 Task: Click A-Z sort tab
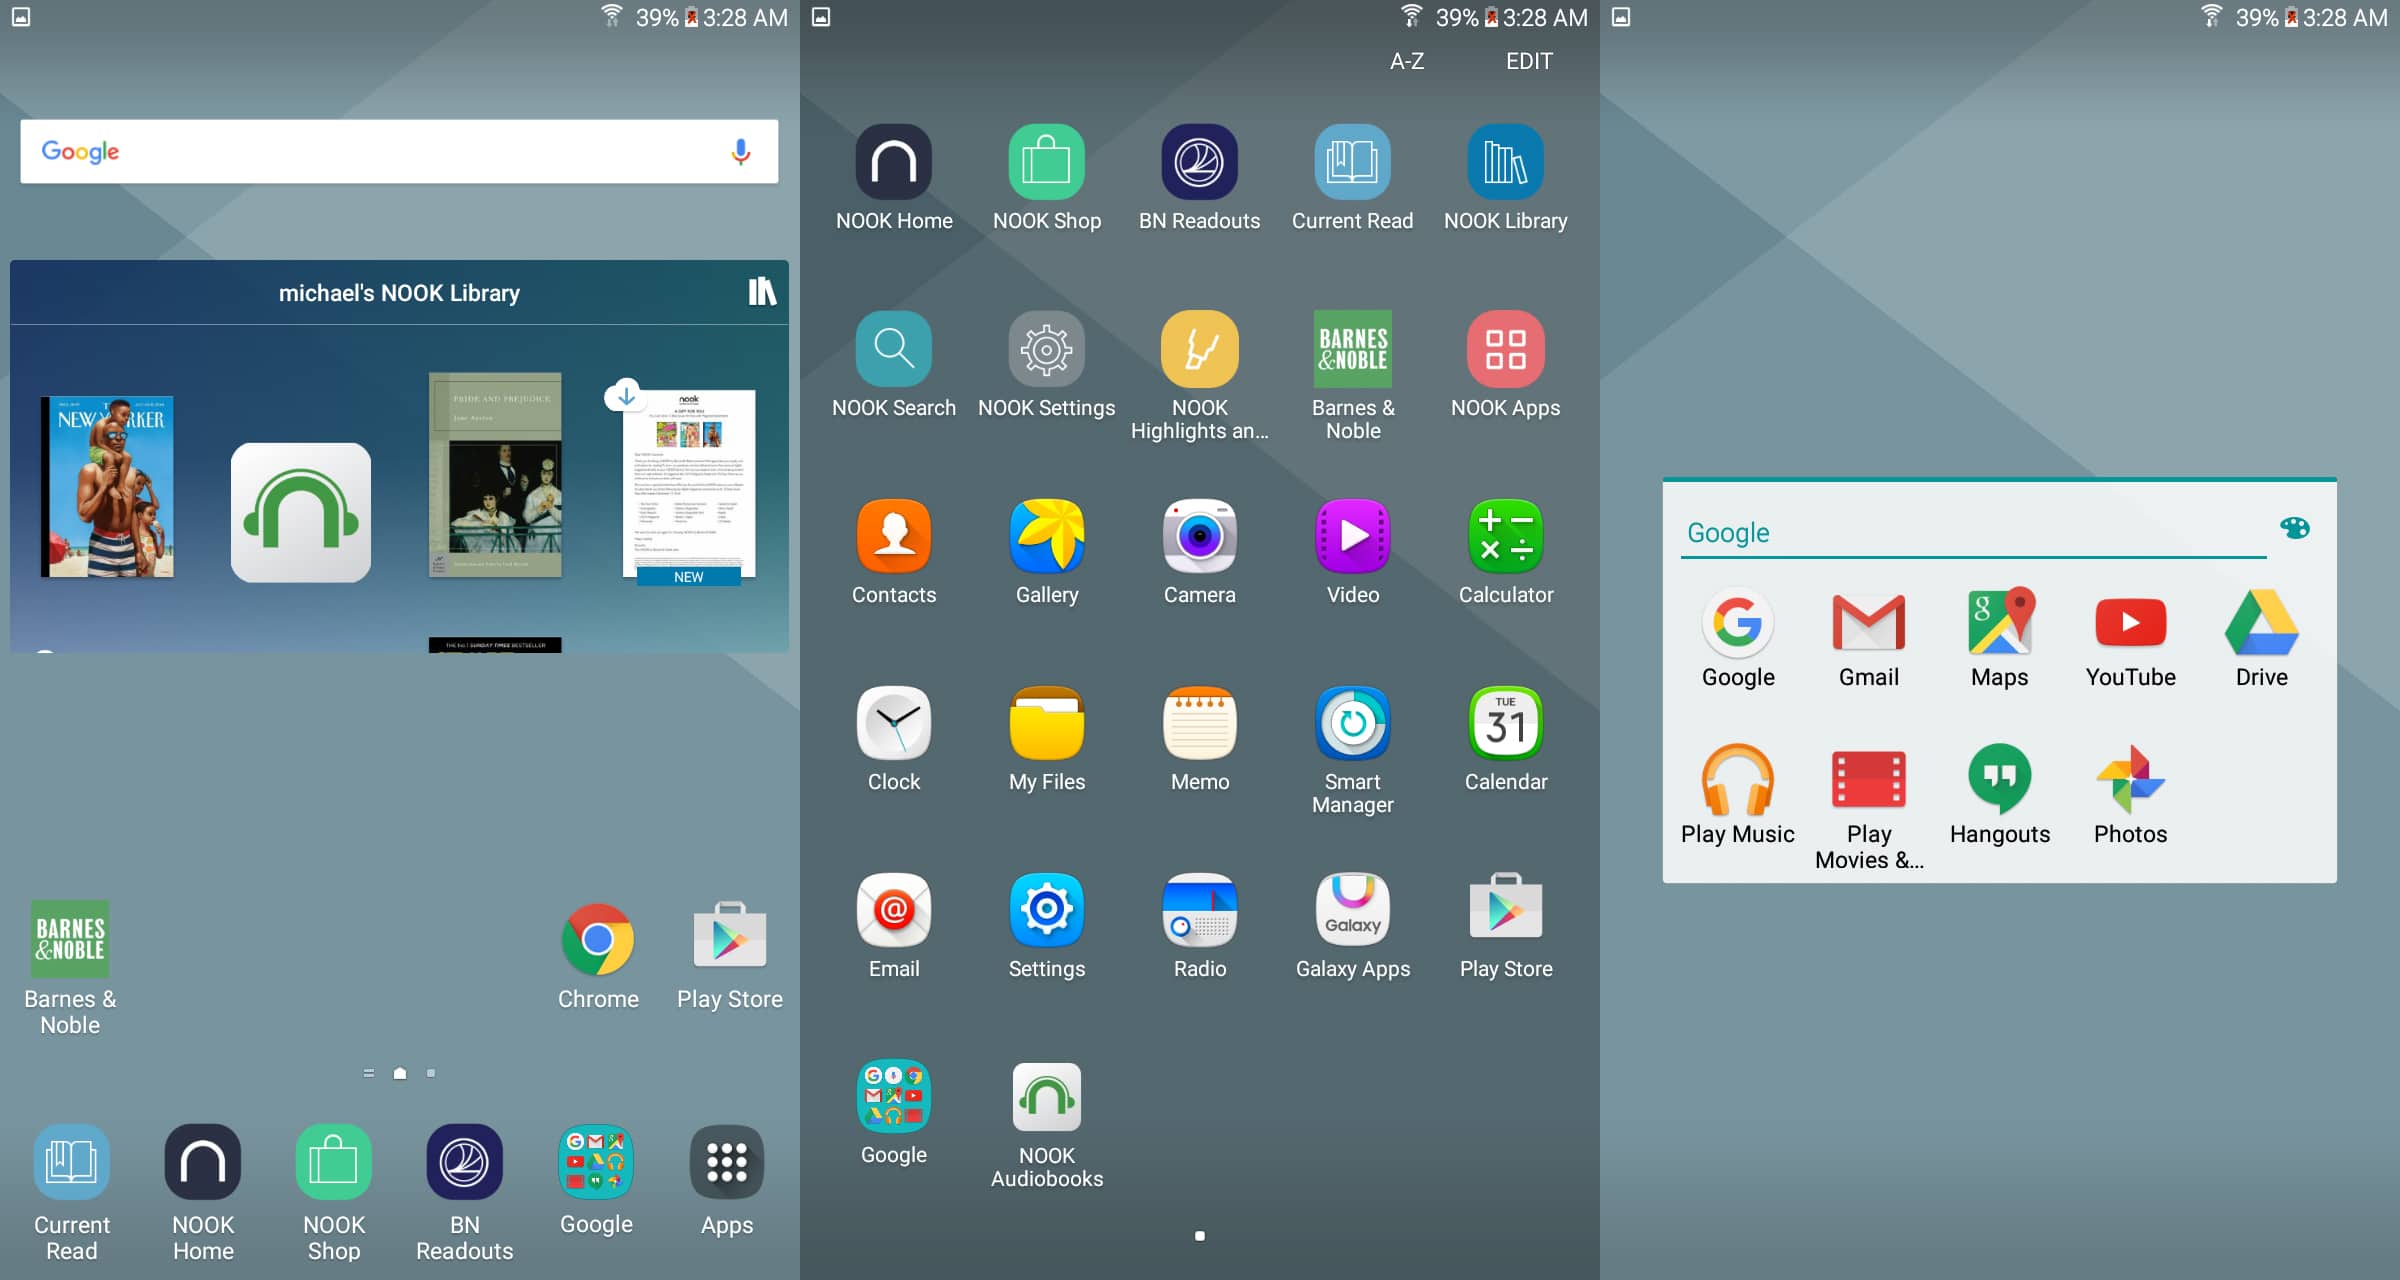[1405, 59]
